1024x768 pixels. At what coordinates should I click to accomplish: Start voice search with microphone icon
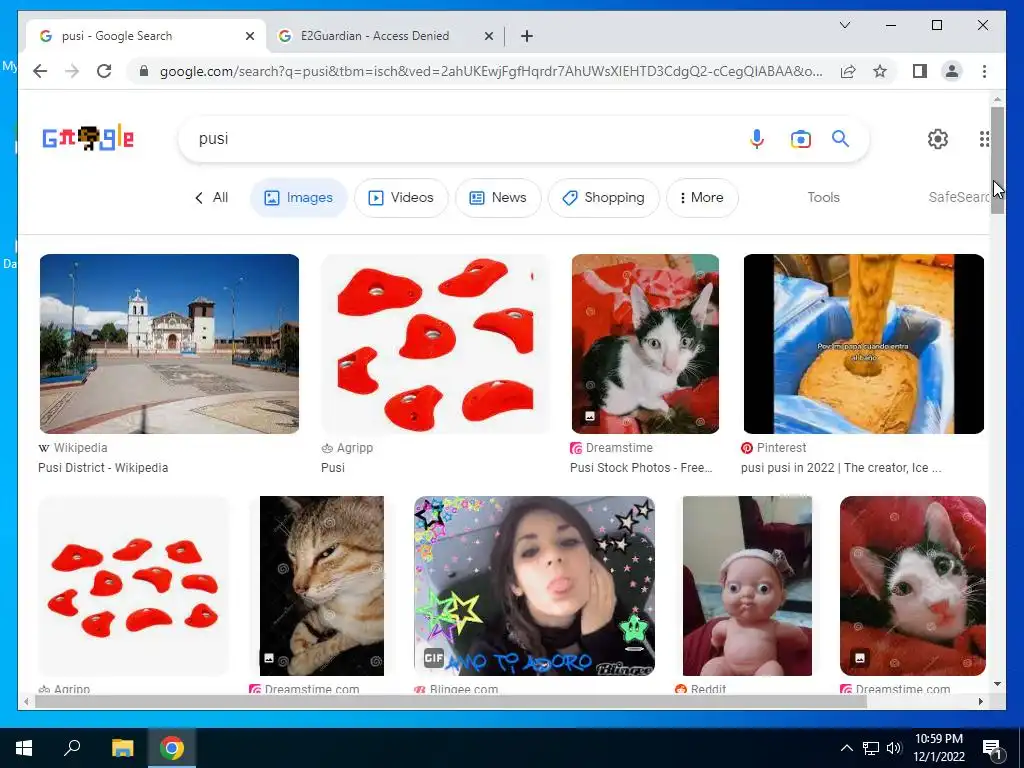(757, 138)
